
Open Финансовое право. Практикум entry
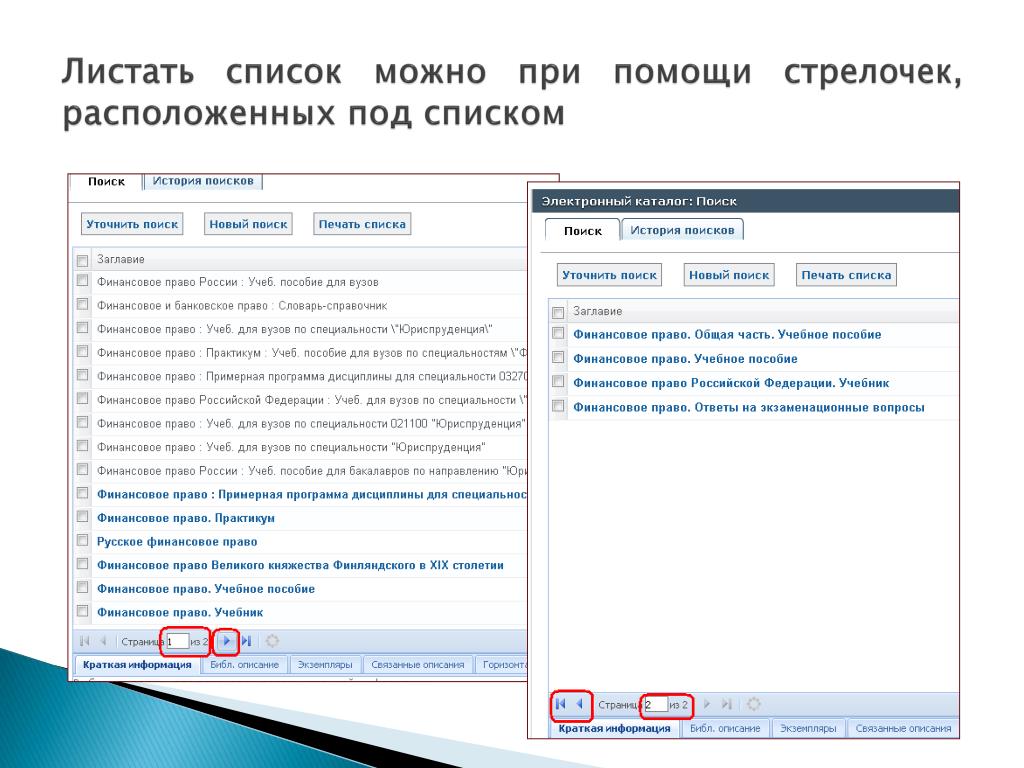coord(185,518)
